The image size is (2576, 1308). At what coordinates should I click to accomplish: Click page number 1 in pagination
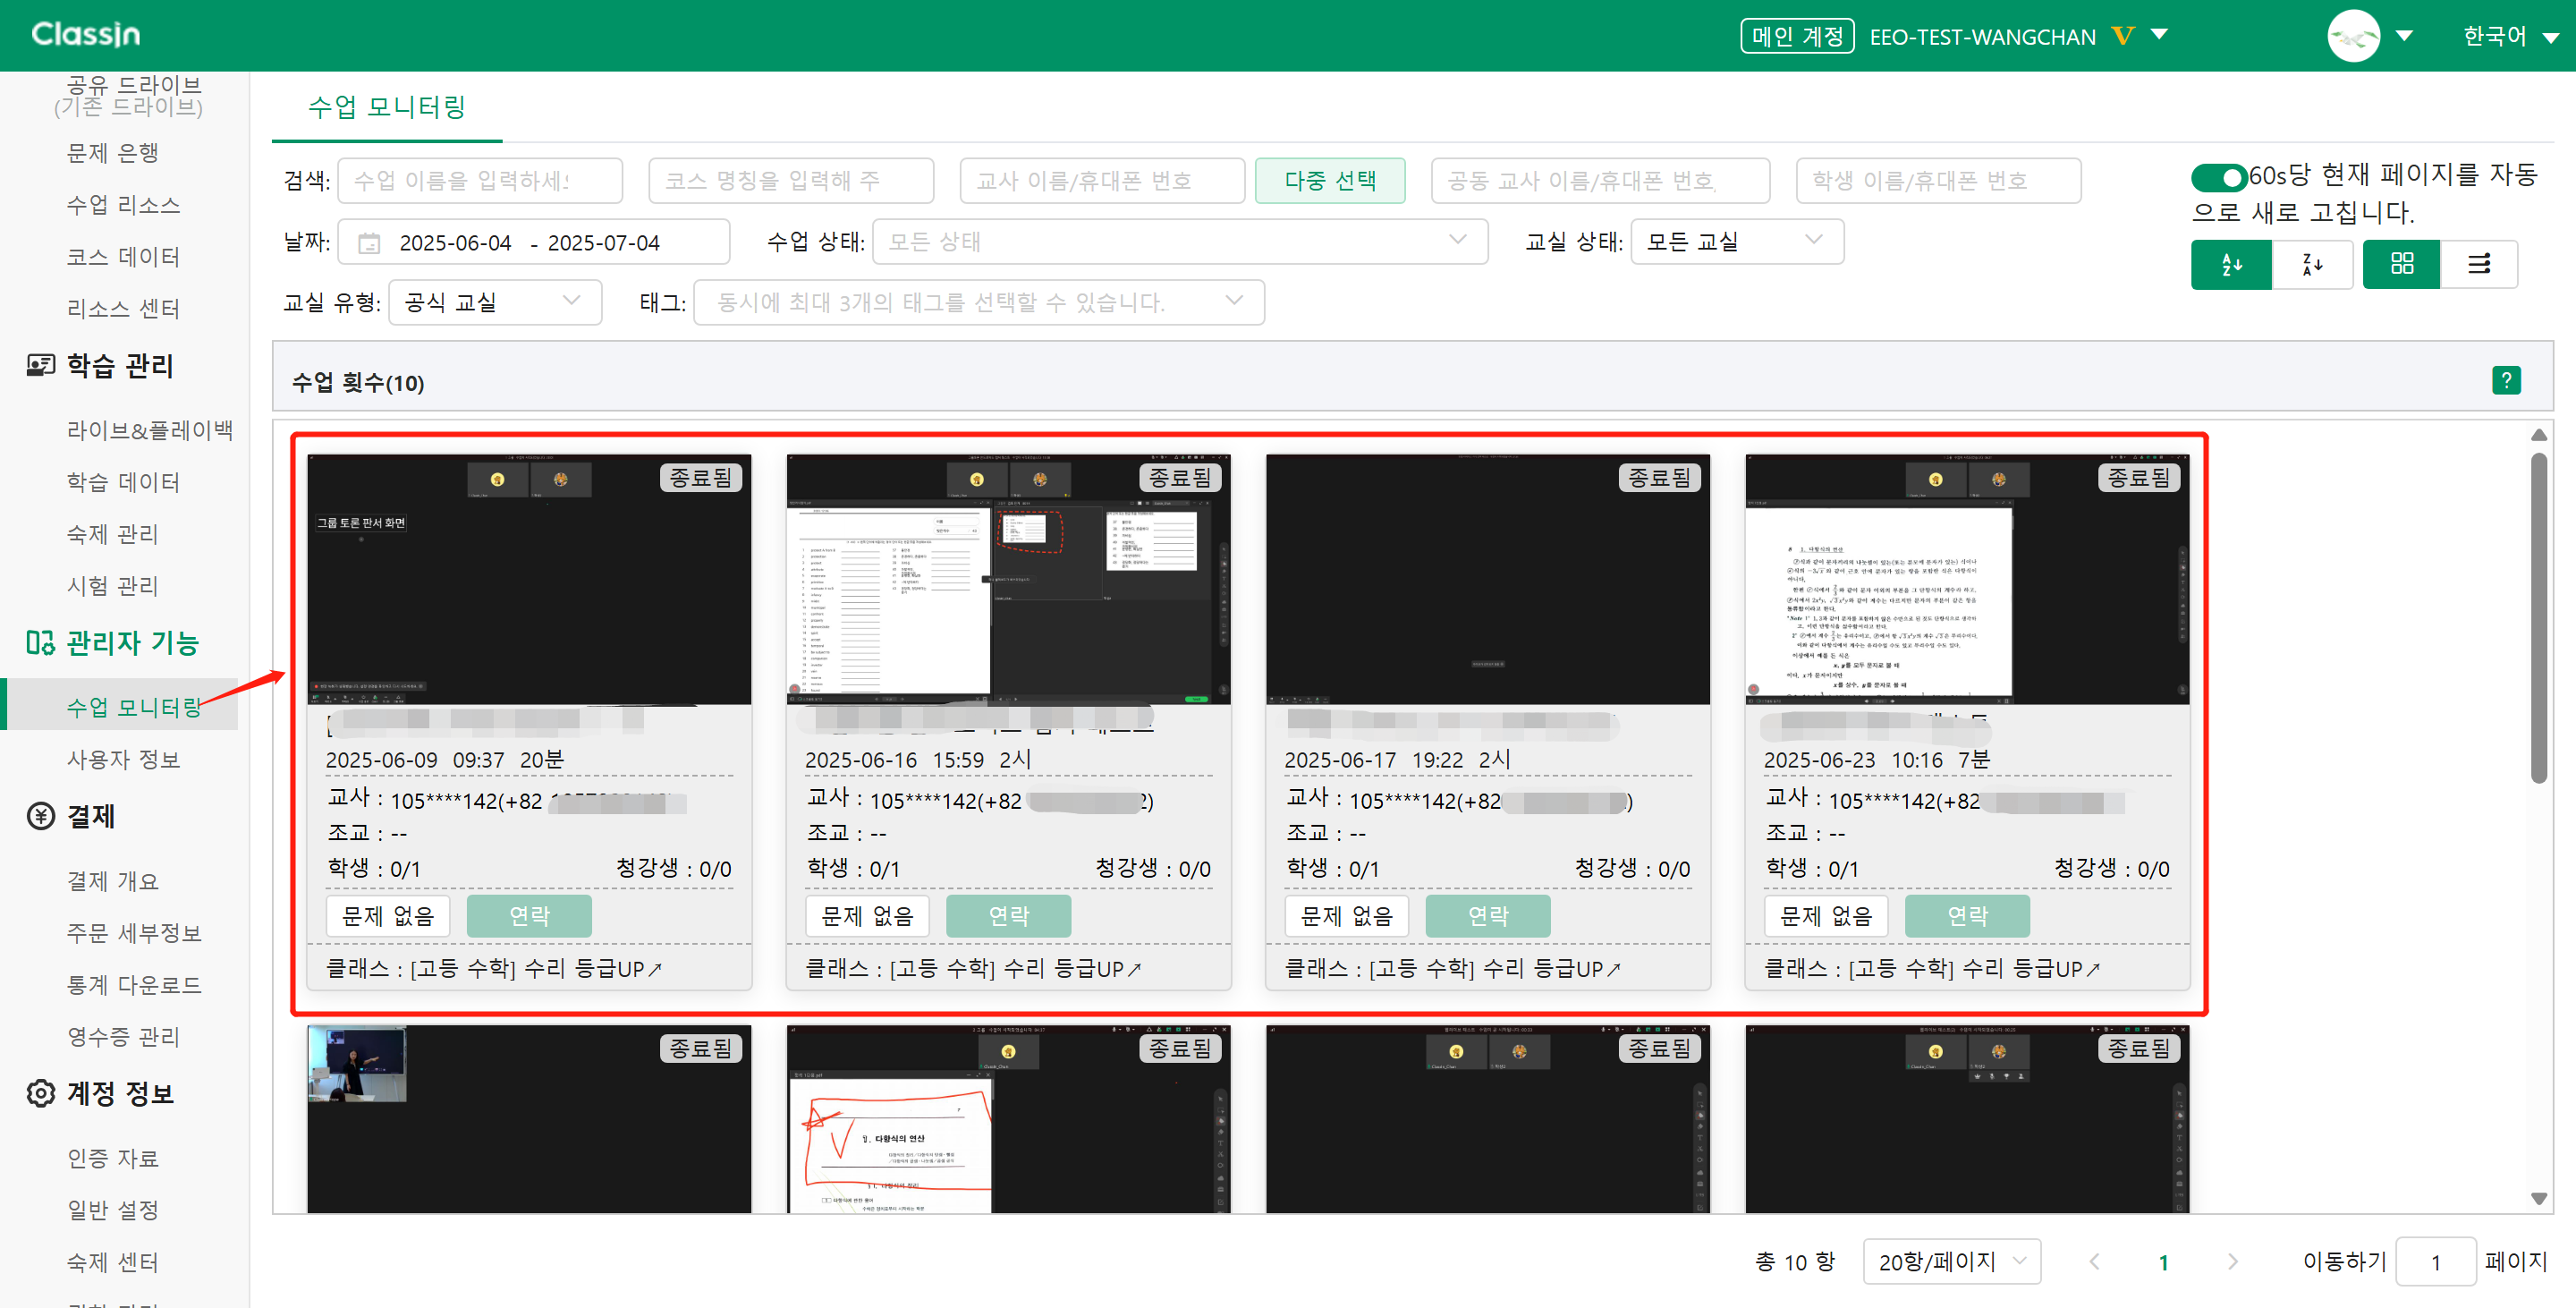(x=2163, y=1262)
